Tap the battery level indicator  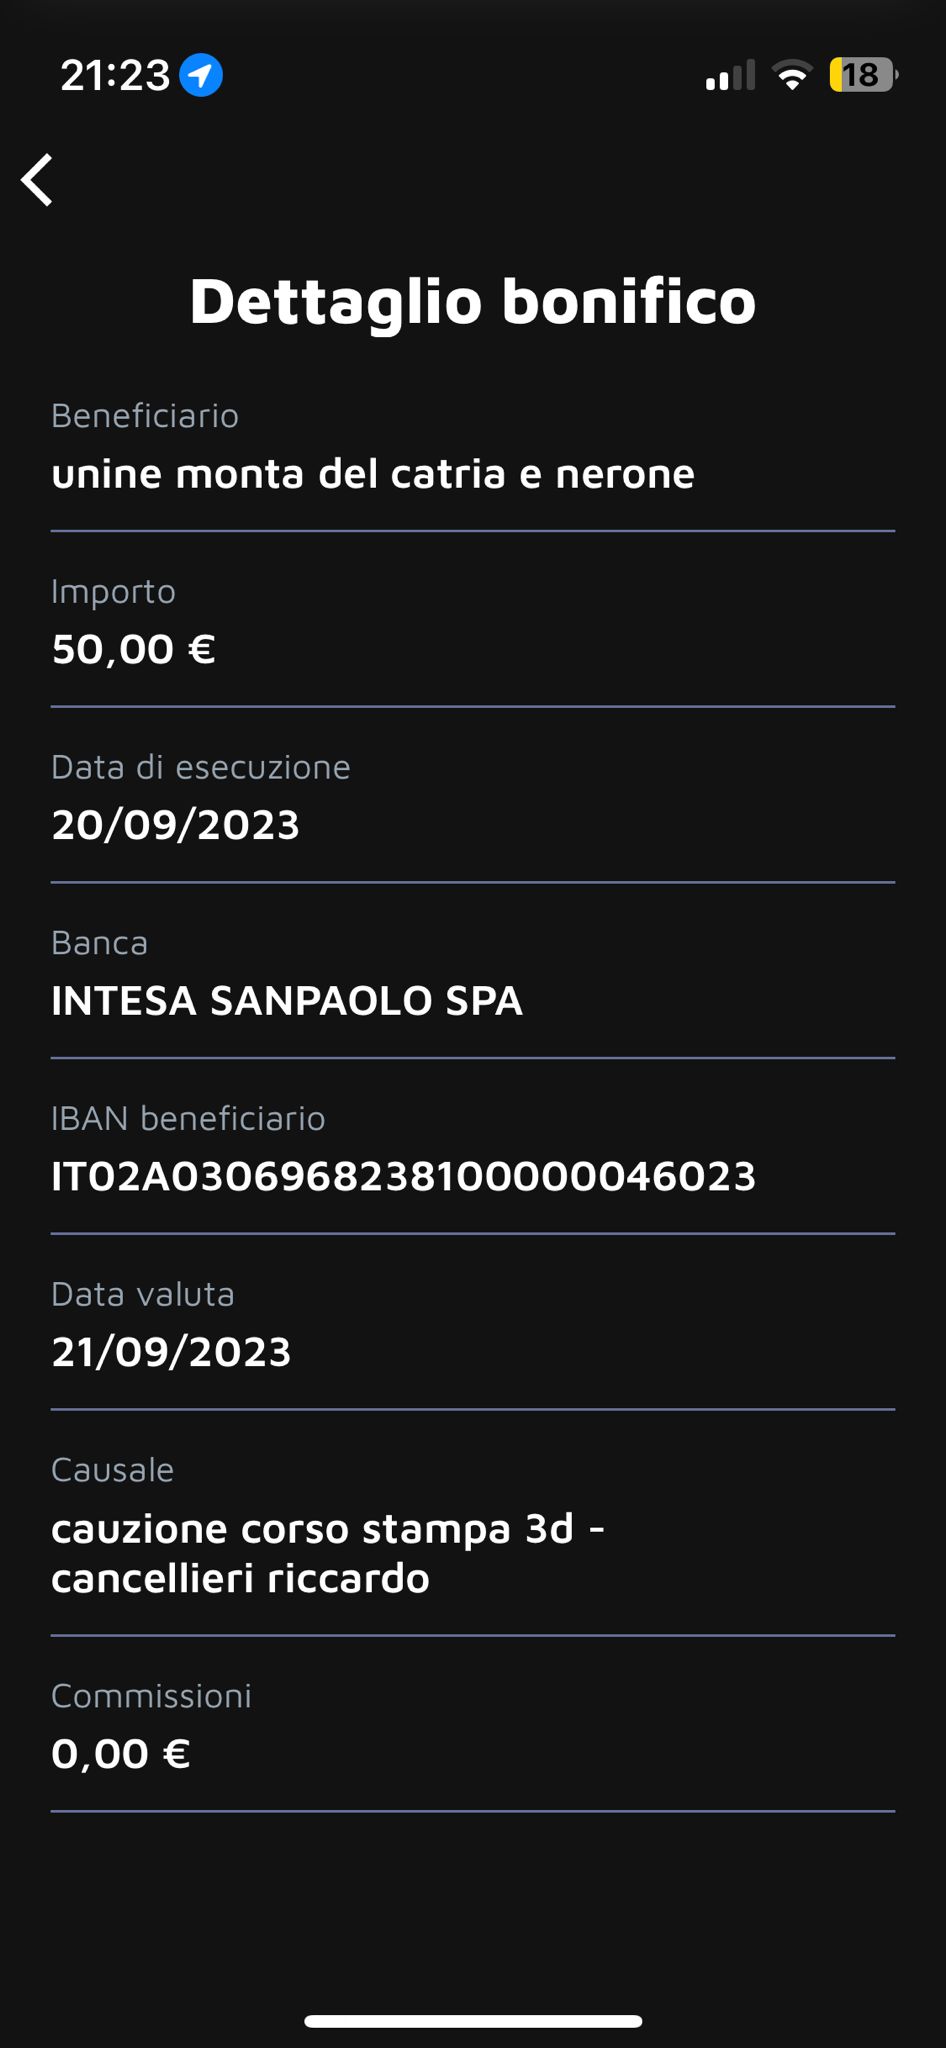pos(863,75)
